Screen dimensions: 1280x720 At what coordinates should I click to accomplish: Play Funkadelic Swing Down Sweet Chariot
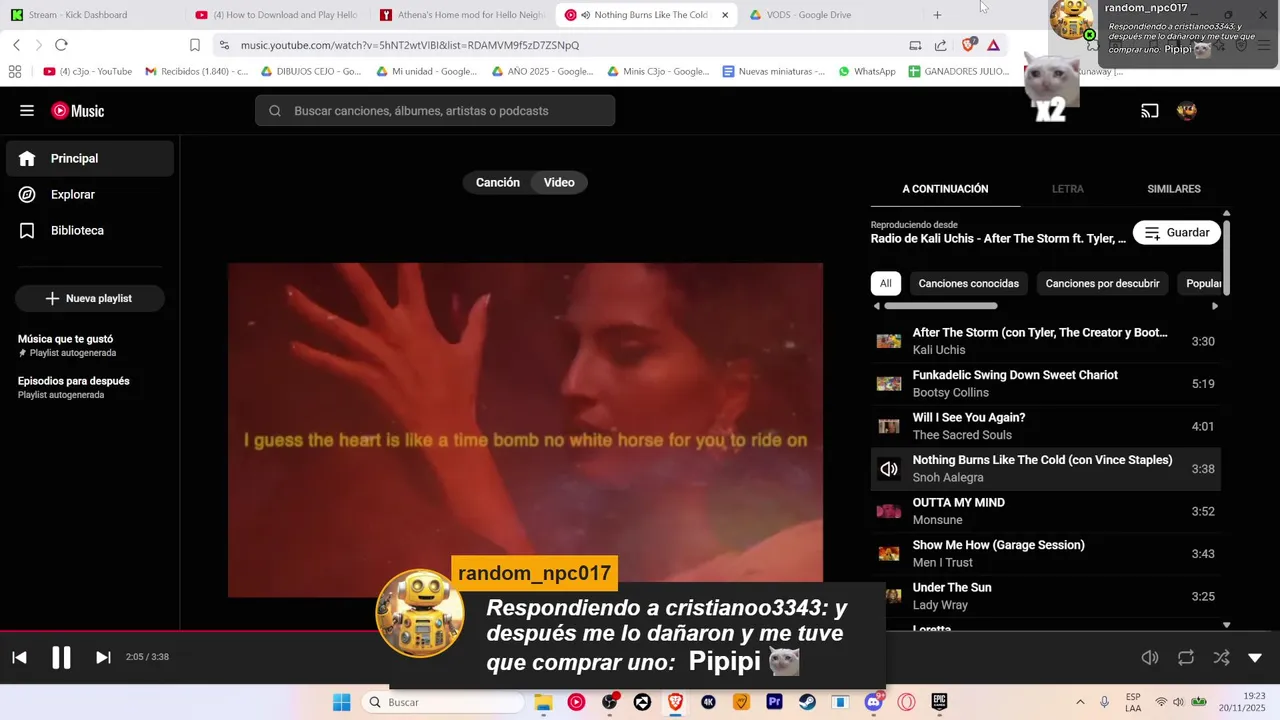point(1045,384)
